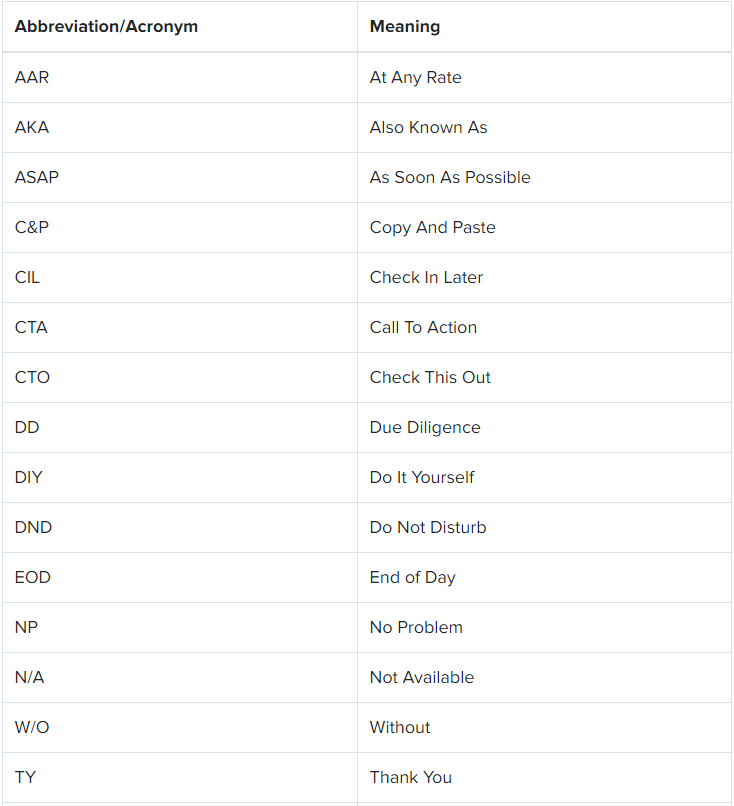Select the C&P abbreviation cell

point(180,227)
